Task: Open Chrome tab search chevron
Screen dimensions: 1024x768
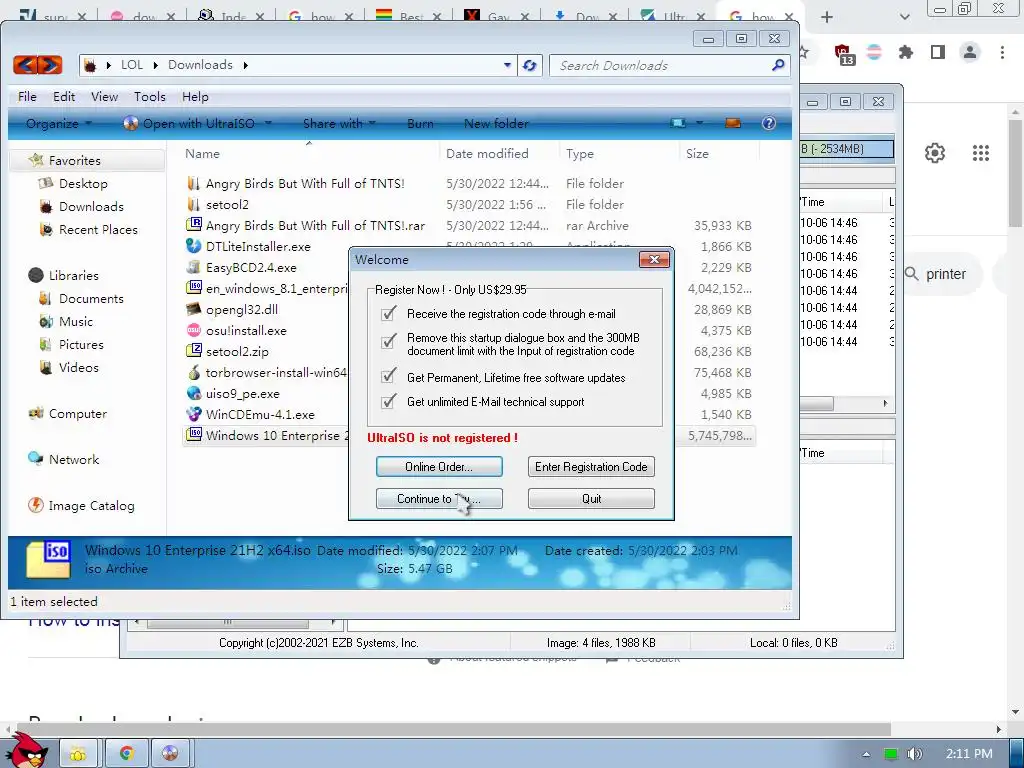Action: [904, 17]
